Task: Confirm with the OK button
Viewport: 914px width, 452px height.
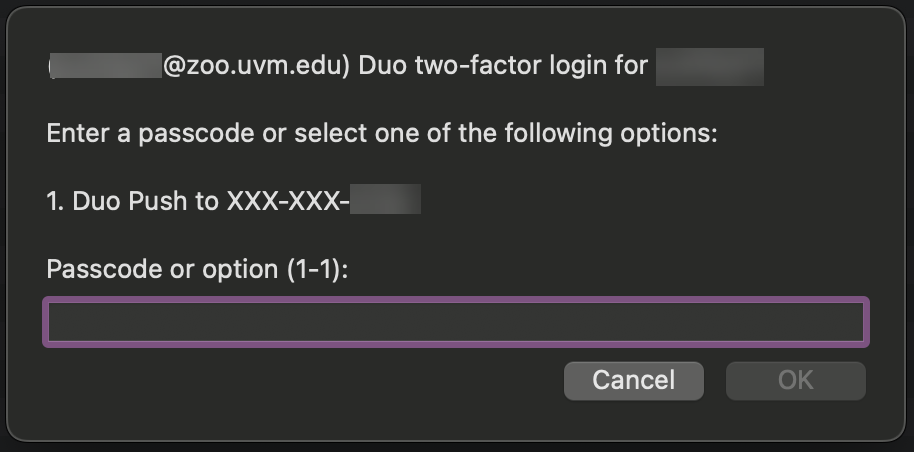Action: click(x=795, y=380)
